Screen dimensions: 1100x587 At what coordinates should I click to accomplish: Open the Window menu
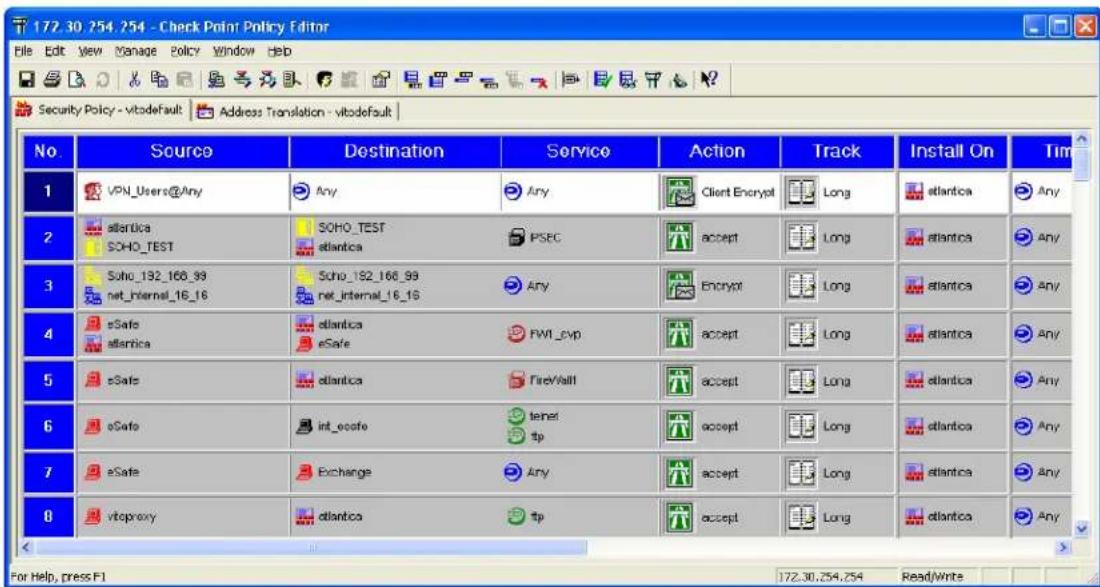(234, 51)
